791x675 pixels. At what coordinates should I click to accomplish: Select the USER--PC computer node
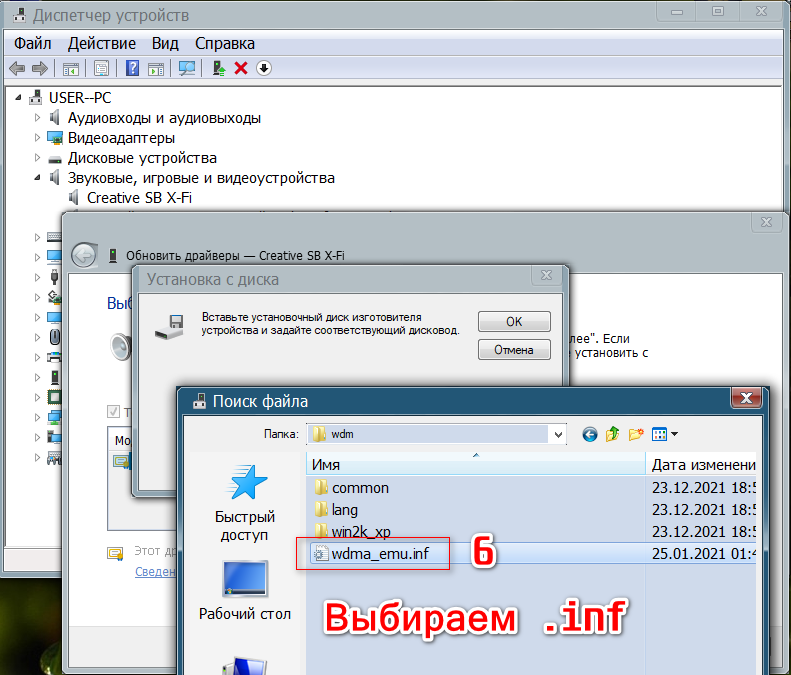pos(80,97)
